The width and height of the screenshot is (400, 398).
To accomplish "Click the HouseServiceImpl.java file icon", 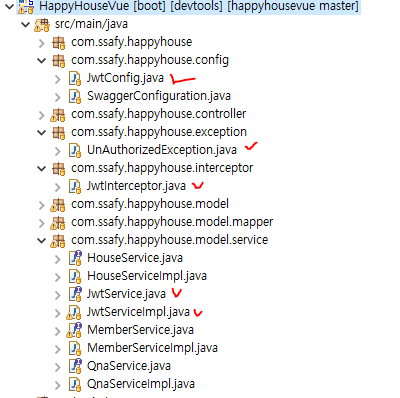I will (x=75, y=277).
